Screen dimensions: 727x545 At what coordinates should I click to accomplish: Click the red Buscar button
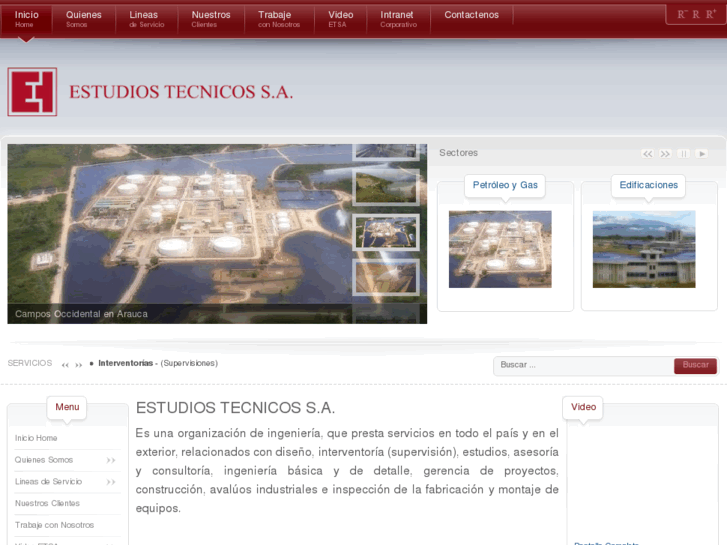click(695, 365)
